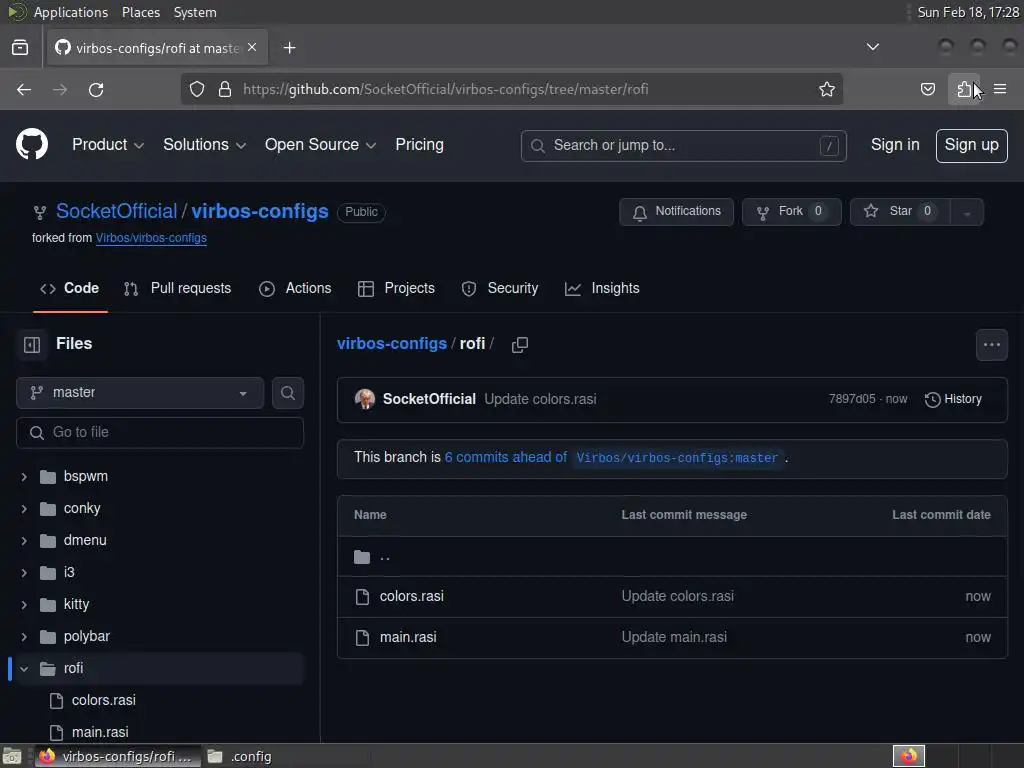Open the star lists dropdown arrow
The width and height of the screenshot is (1024, 768).
(967, 212)
